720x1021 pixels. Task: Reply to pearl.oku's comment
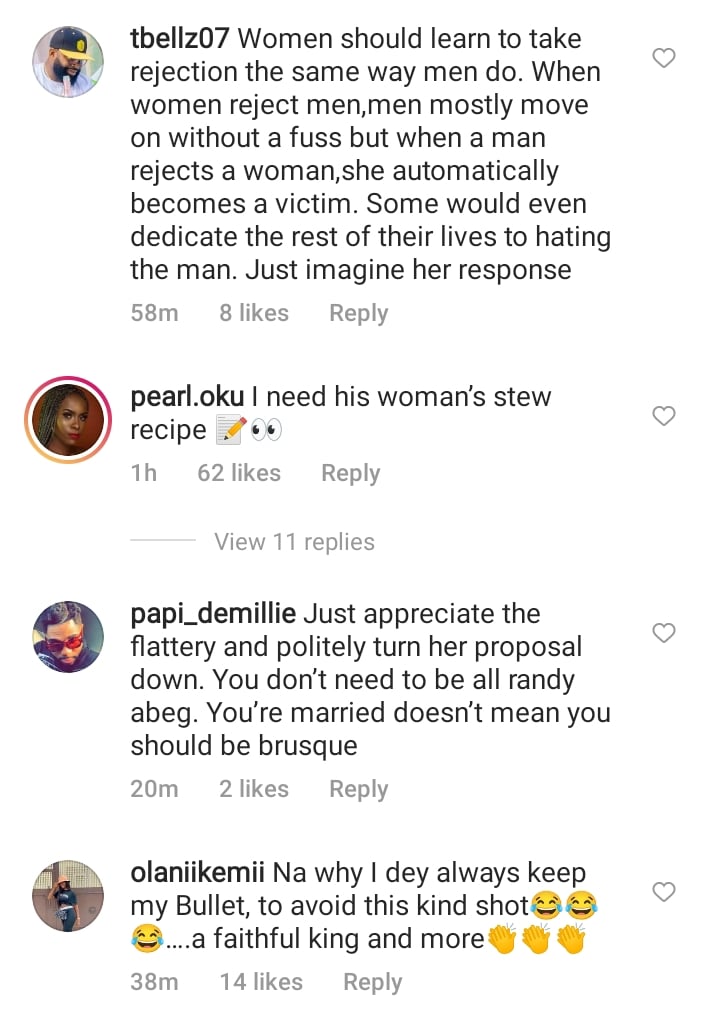click(350, 473)
